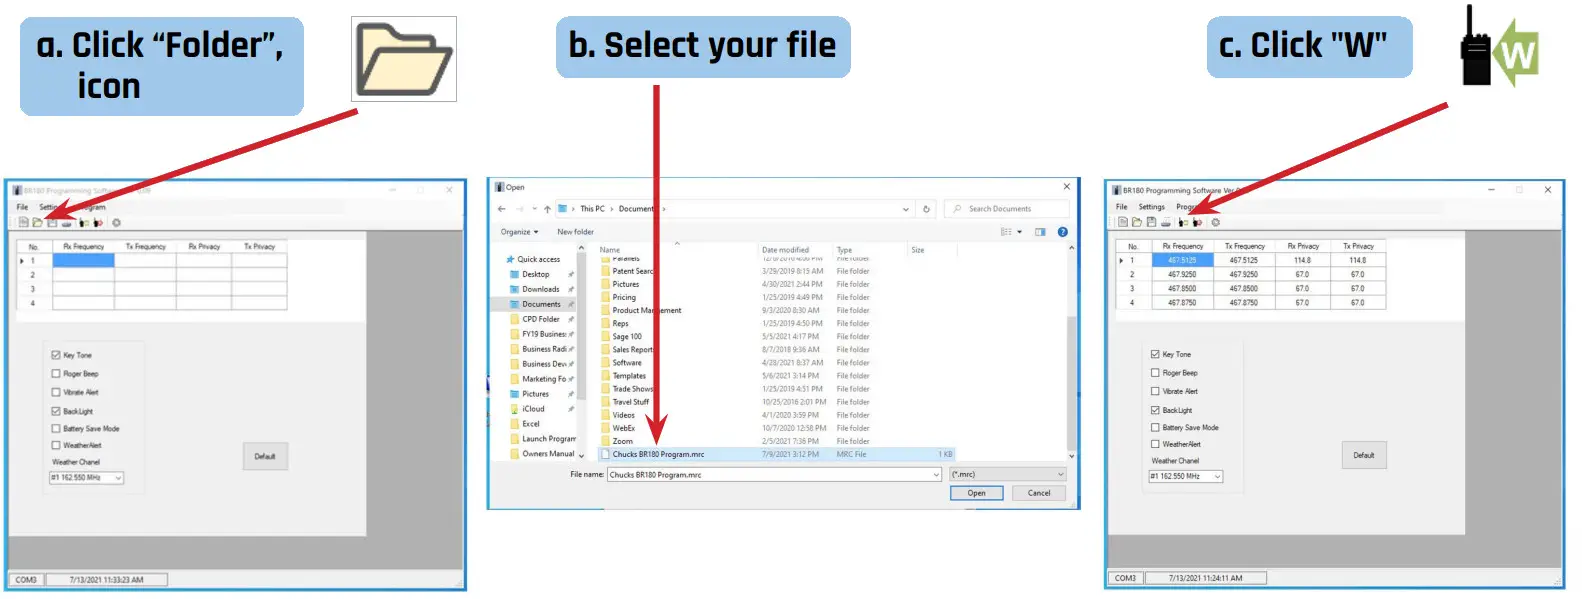Screen dimensions: 1582x599
Task: Refresh the folder listing in Open dialog
Action: pyautogui.click(x=926, y=209)
